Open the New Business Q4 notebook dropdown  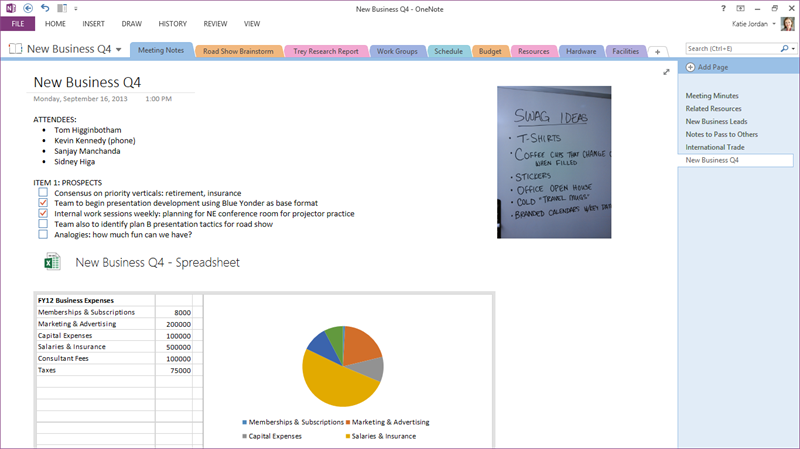click(119, 49)
